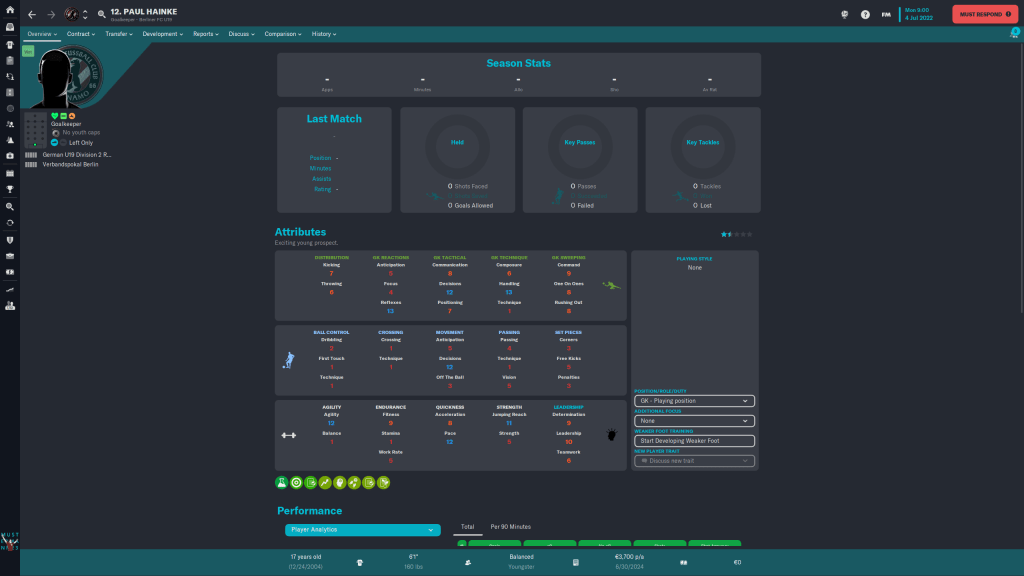Click Start Developing Weaker Foot button
Screen dimensions: 1024x576
pyautogui.click(x=694, y=441)
